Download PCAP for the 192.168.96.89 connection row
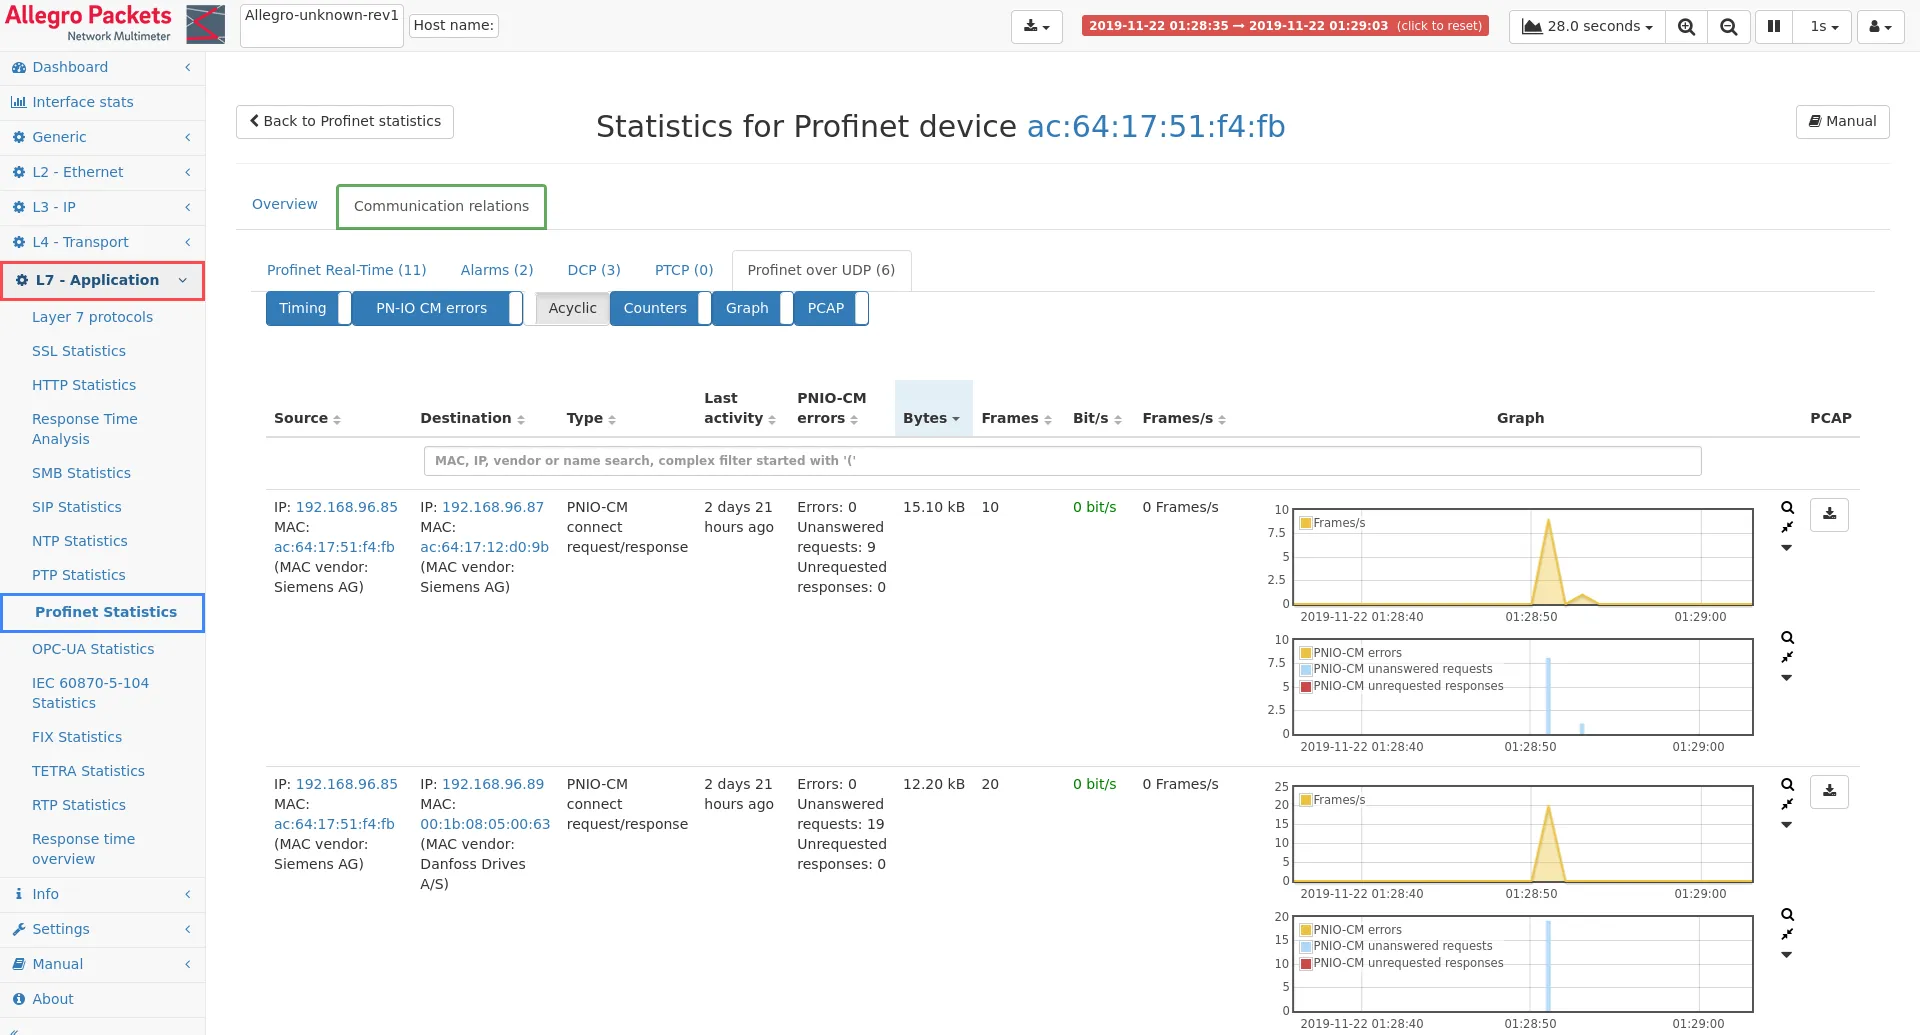The image size is (1920, 1035). click(1829, 791)
